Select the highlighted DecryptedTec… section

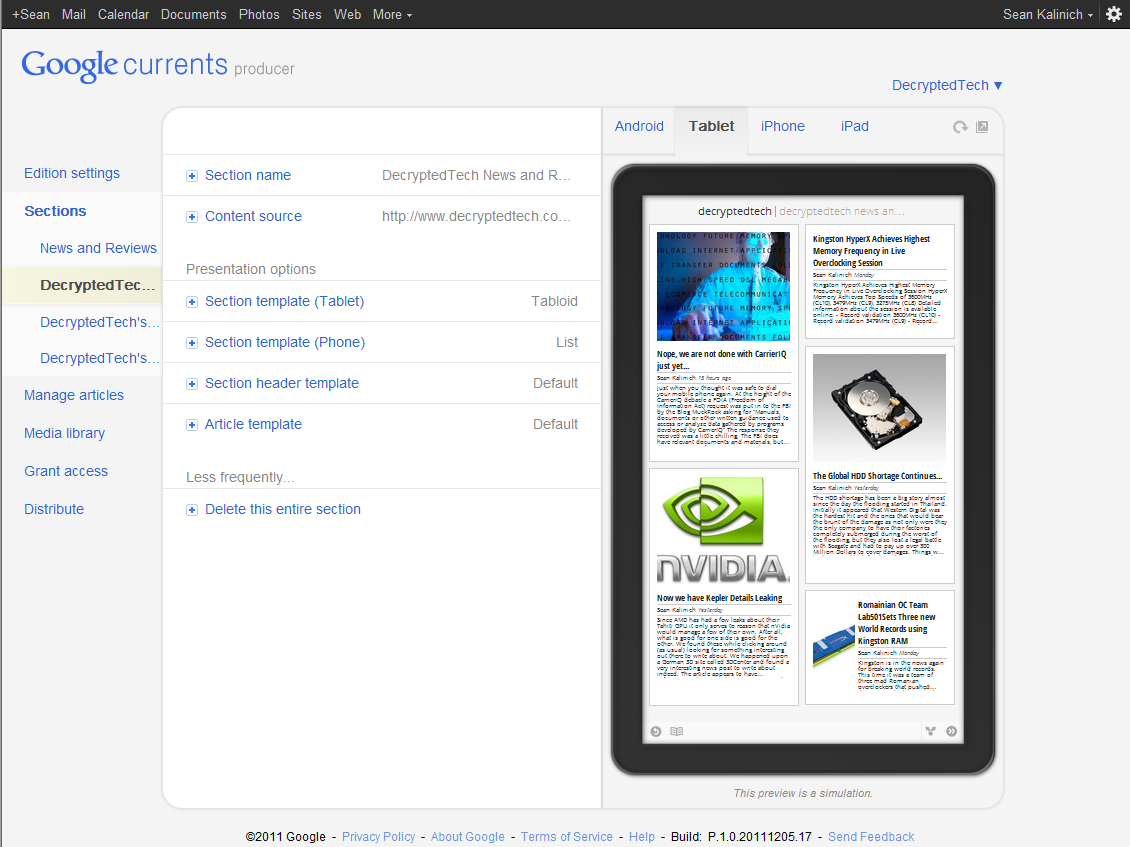97,285
